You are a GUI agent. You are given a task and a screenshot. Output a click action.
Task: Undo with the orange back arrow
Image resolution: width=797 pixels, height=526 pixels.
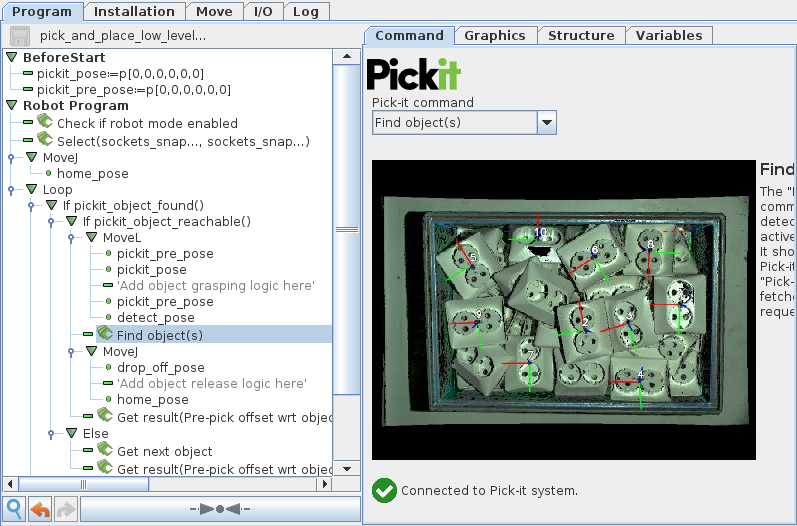(40, 509)
